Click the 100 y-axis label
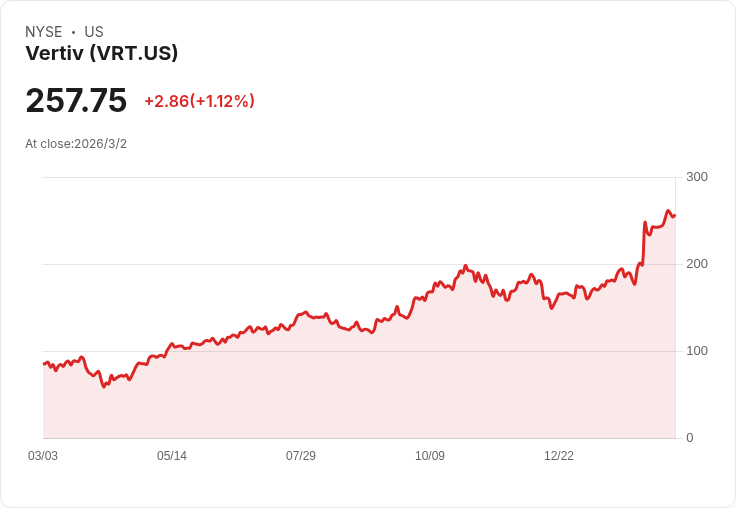736x508 pixels. click(697, 351)
